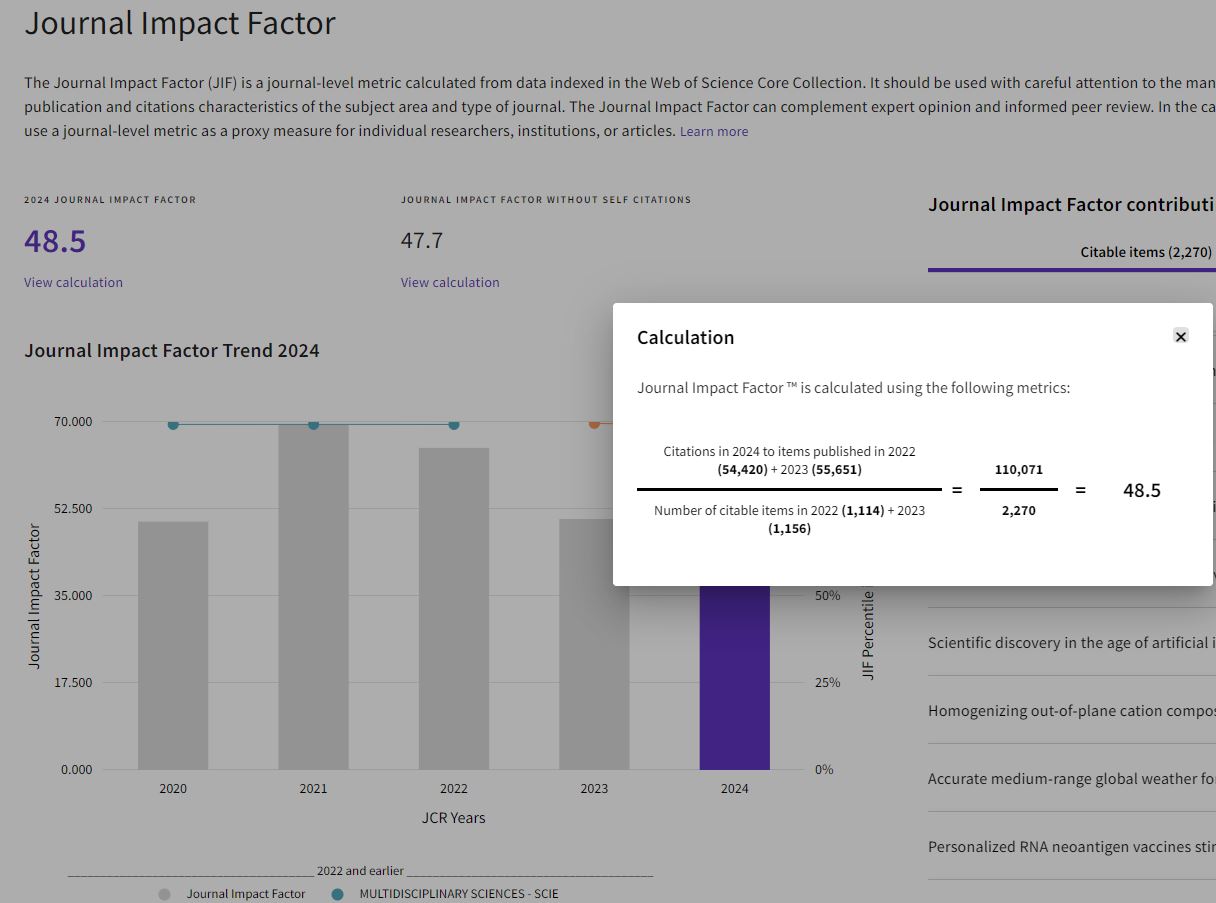Click the teal percentile marker above 2021
This screenshot has width=1216, height=903.
point(313,424)
